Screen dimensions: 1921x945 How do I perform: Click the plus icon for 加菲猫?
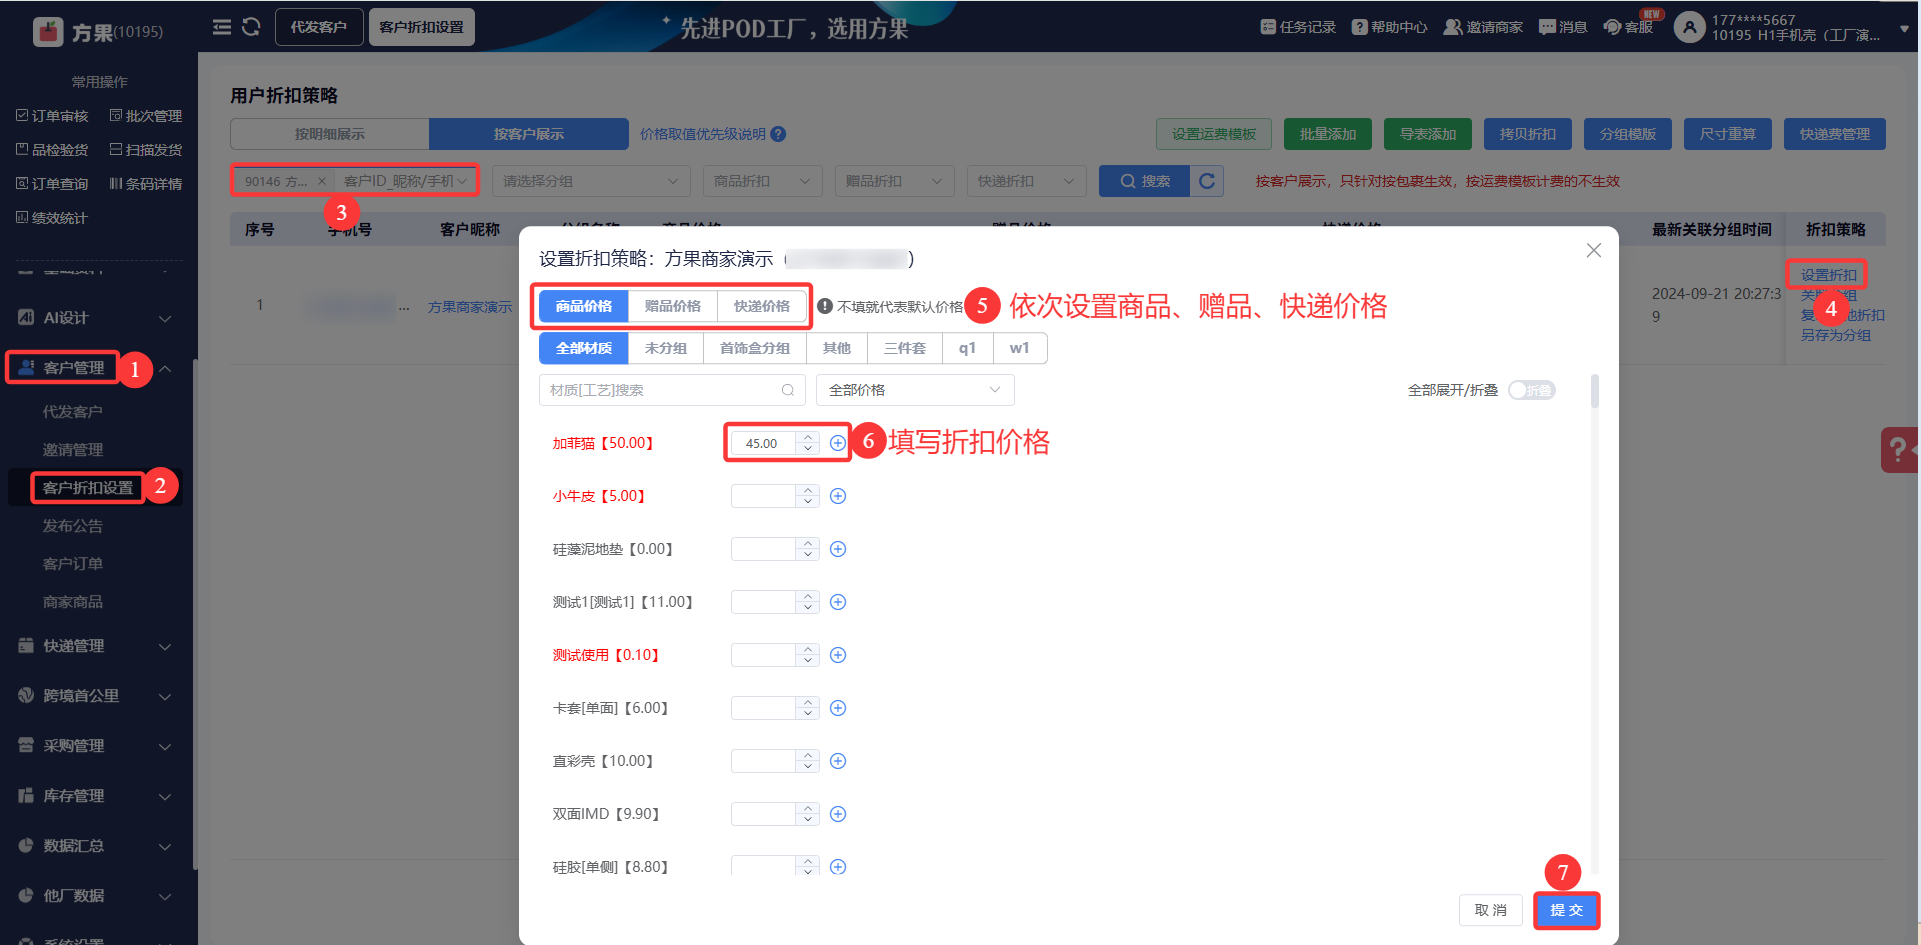838,443
